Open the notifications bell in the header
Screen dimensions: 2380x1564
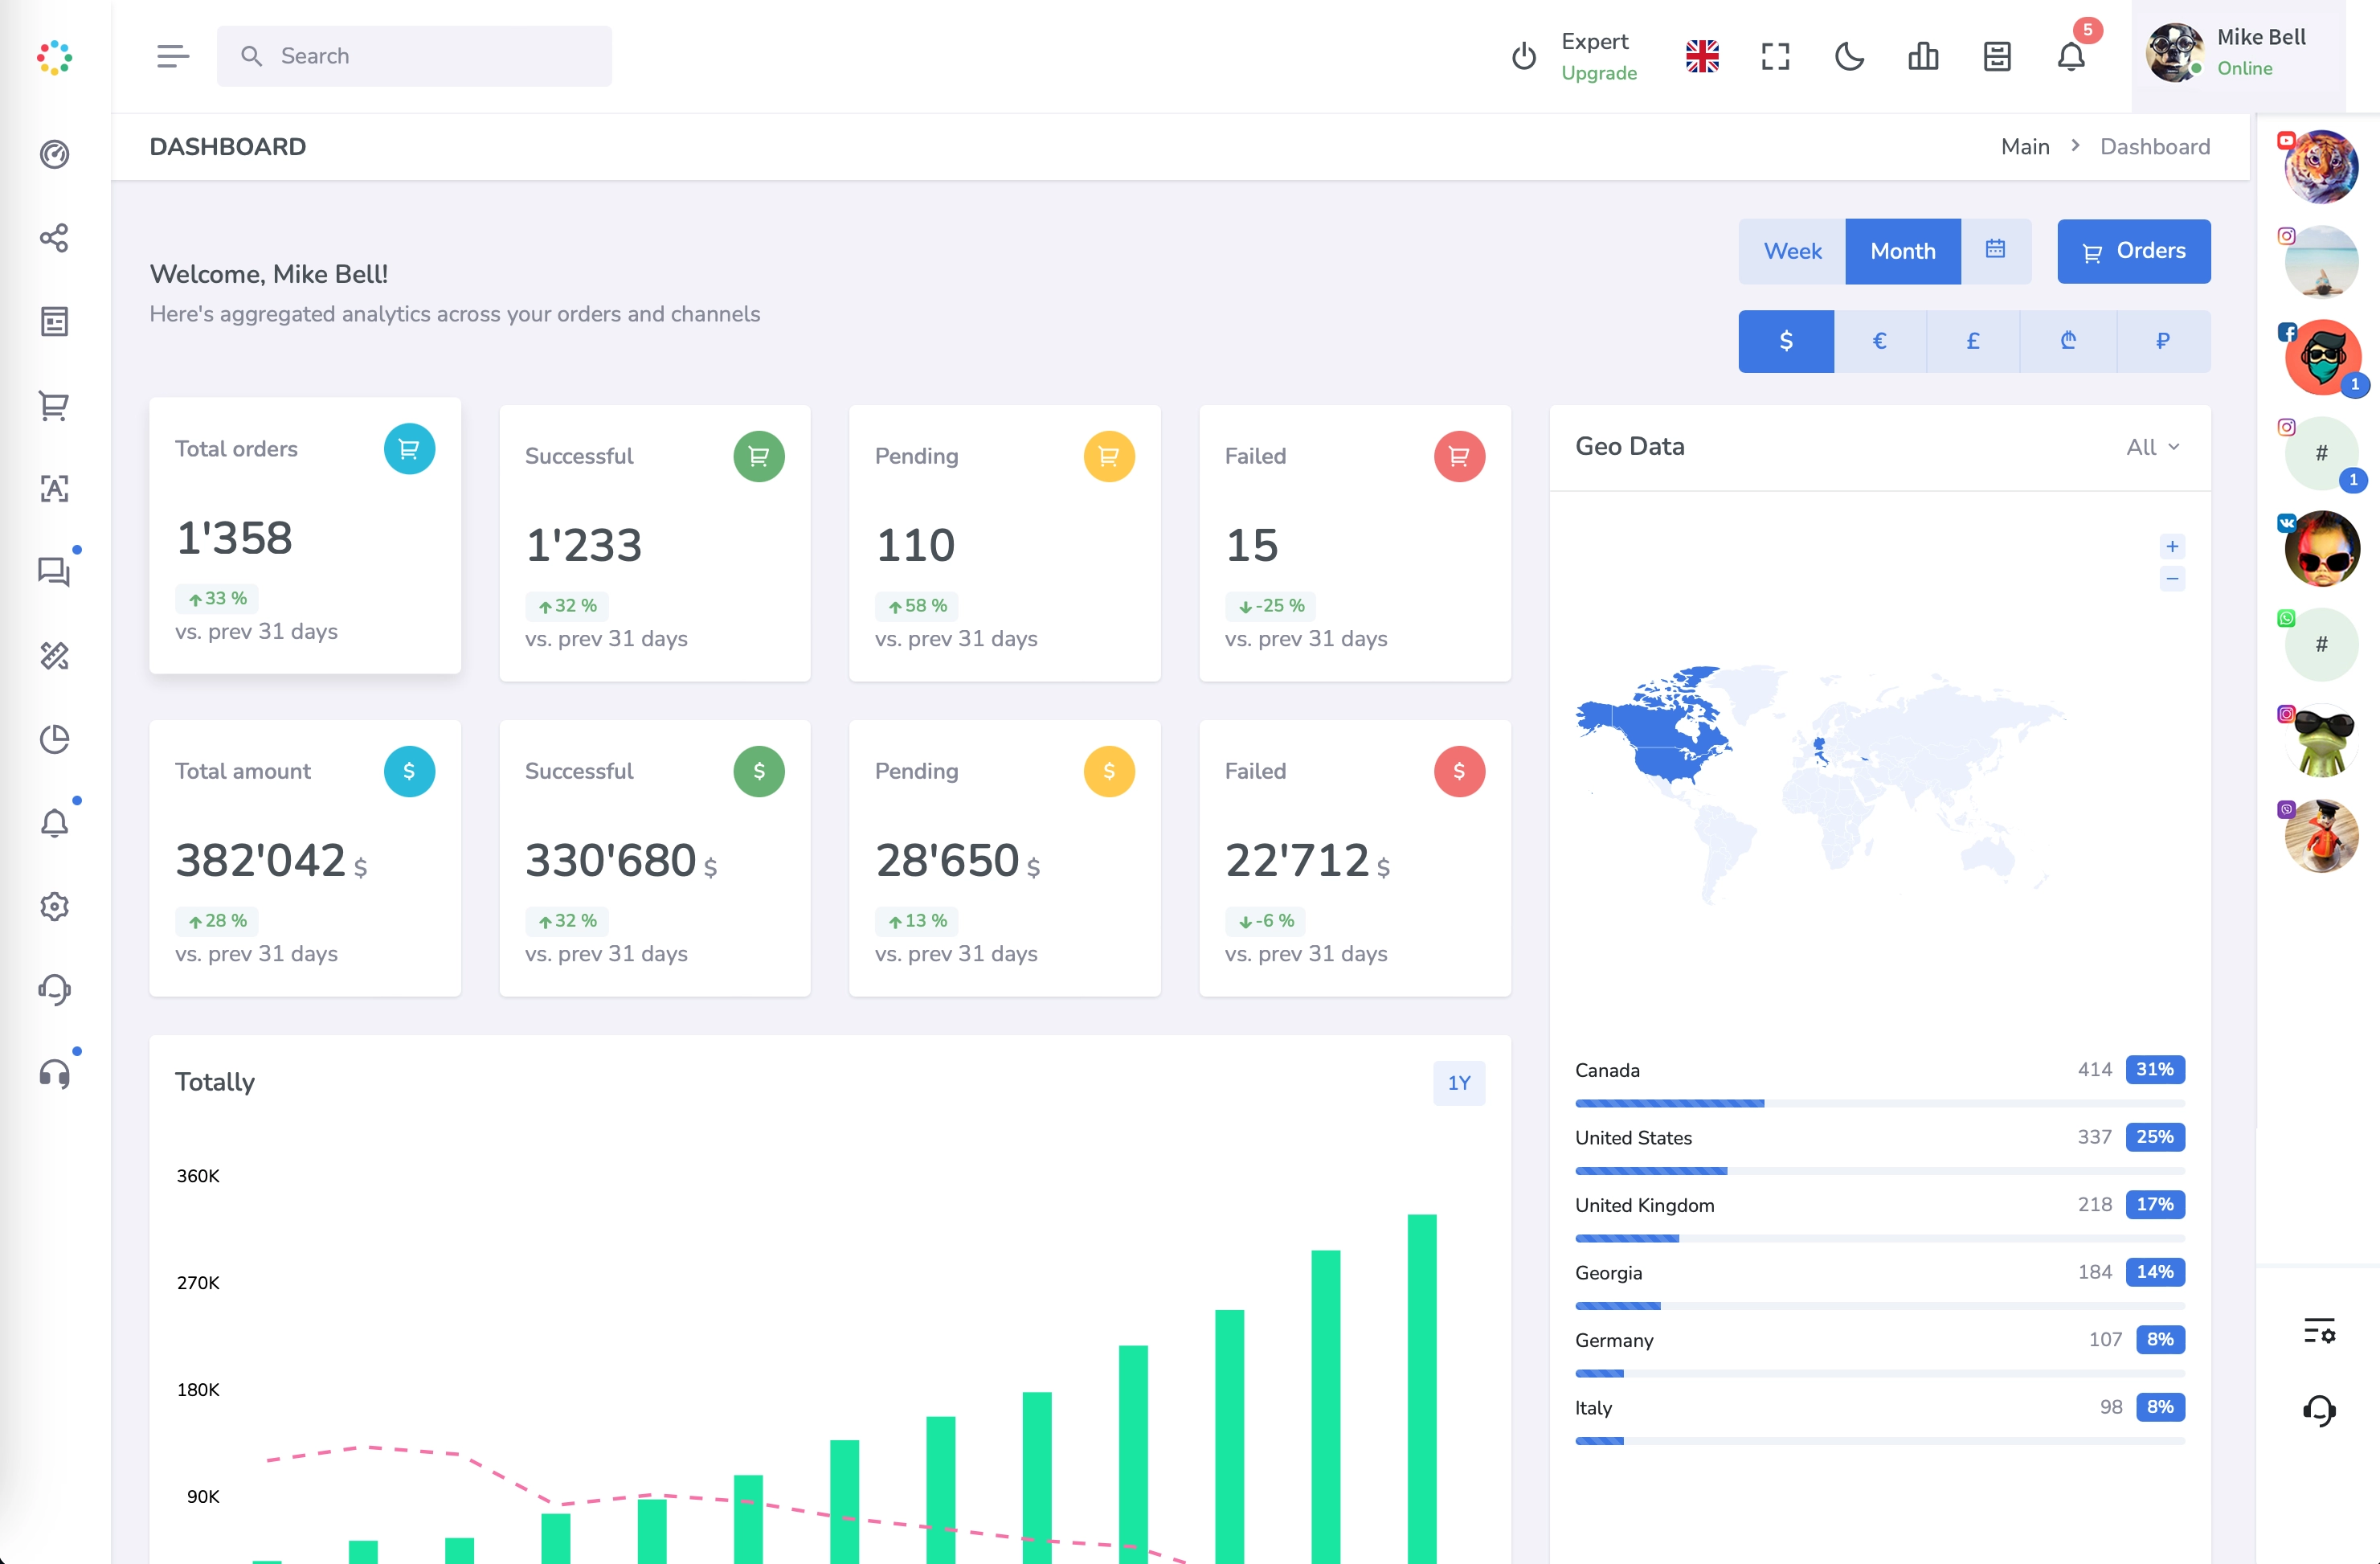pos(2071,56)
